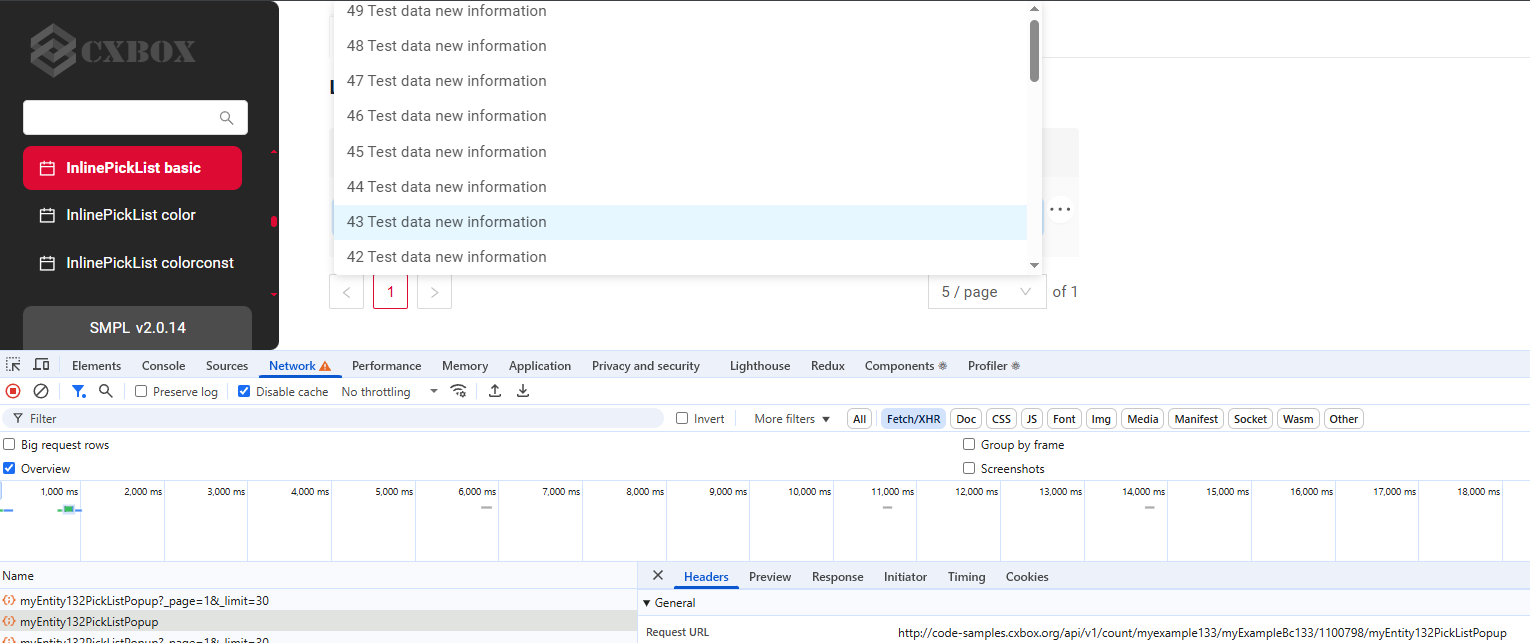
Task: Uncheck the Disable cache checkbox
Action: tap(244, 392)
